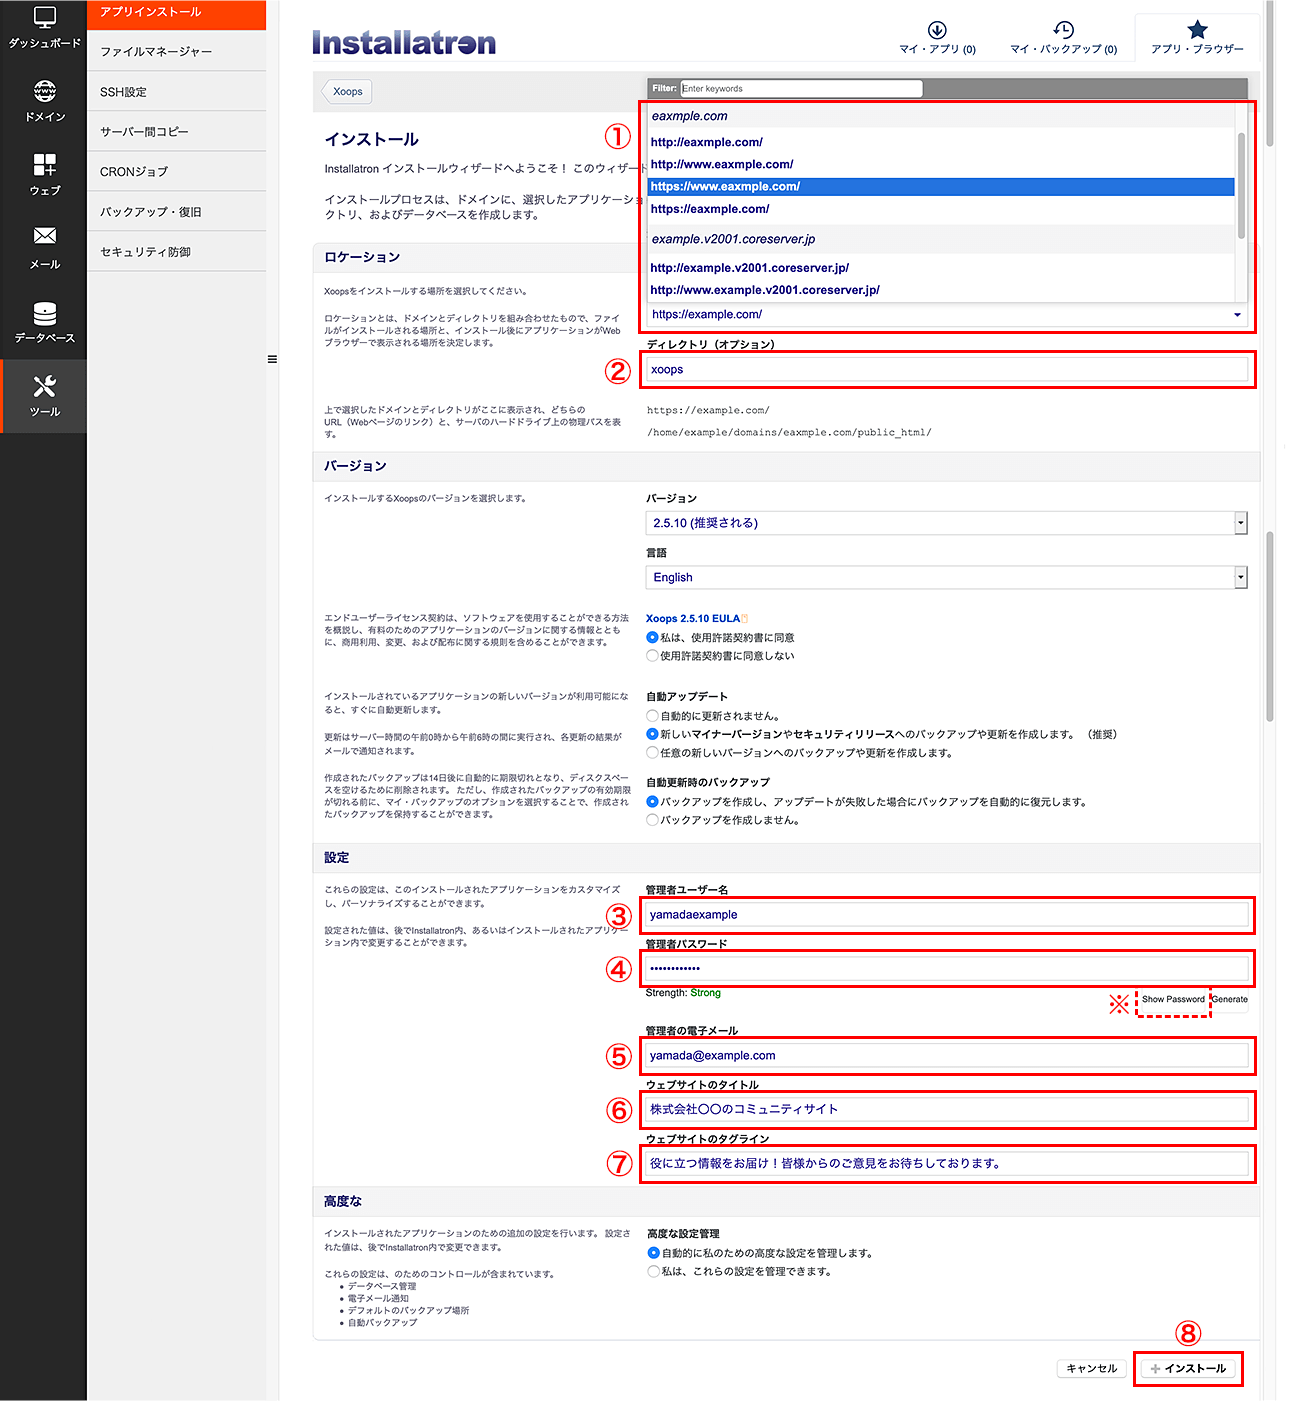Open the language dropdown showing English
This screenshot has width=1300, height=1401.
[x=946, y=577]
